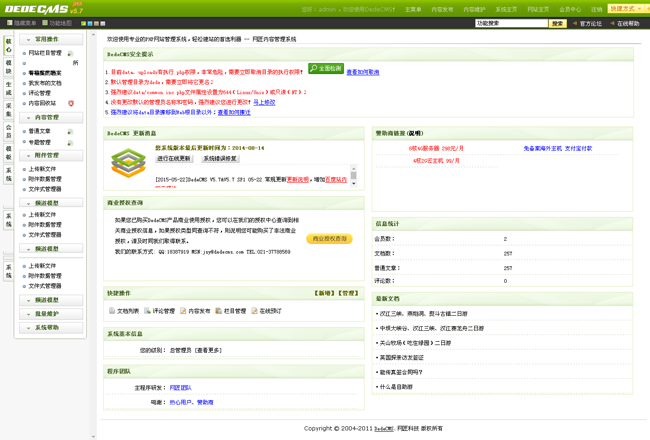This screenshot has width=650, height=440.
Task: Open 内容发布 quick operation icon
Action: (183, 311)
